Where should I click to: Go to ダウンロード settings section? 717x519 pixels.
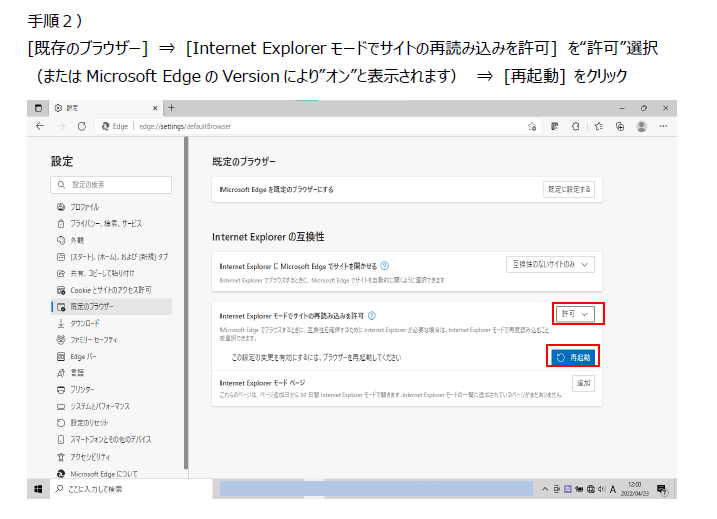click(85, 323)
